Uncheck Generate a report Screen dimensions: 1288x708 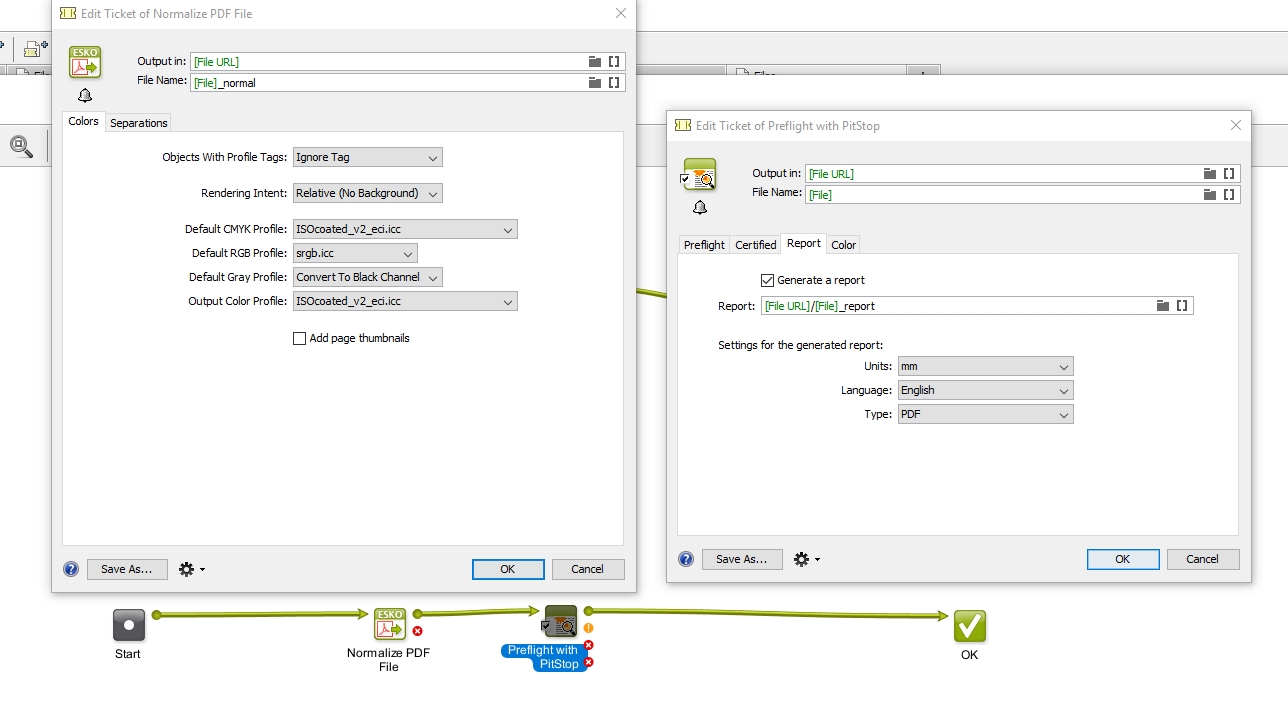click(767, 281)
